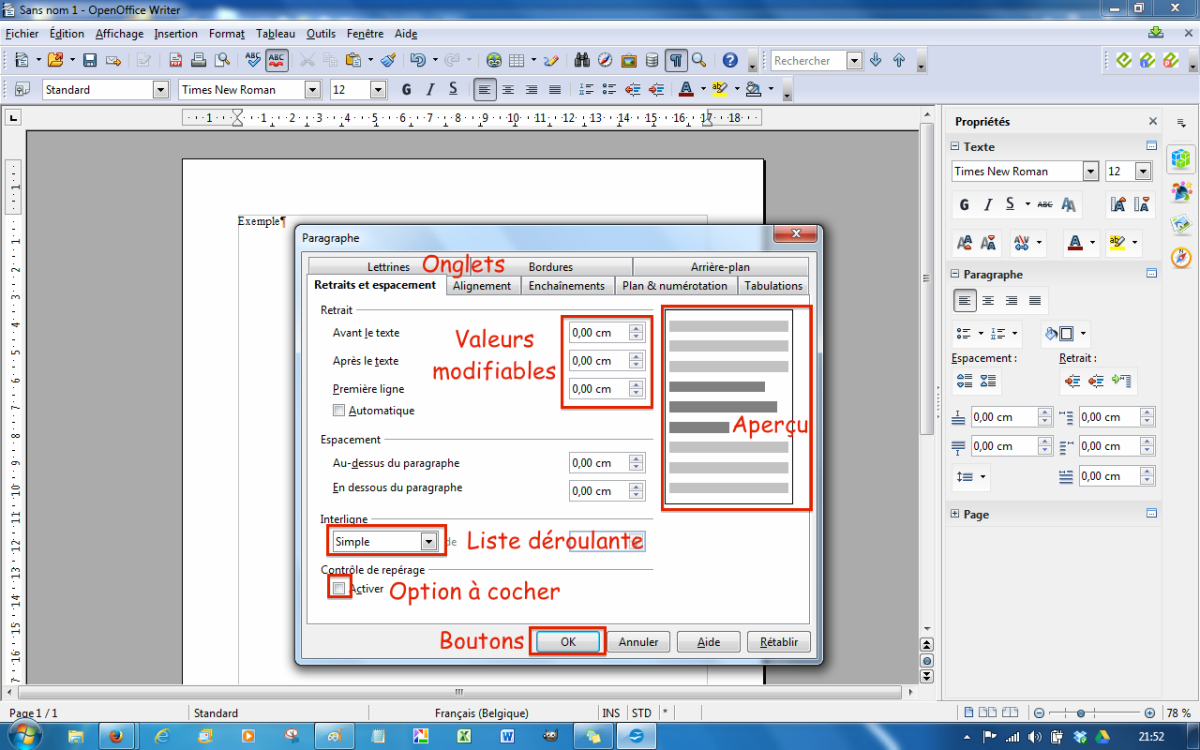
Task: Click Enchaînements tab in Paragraphe dialog
Action: tap(567, 286)
